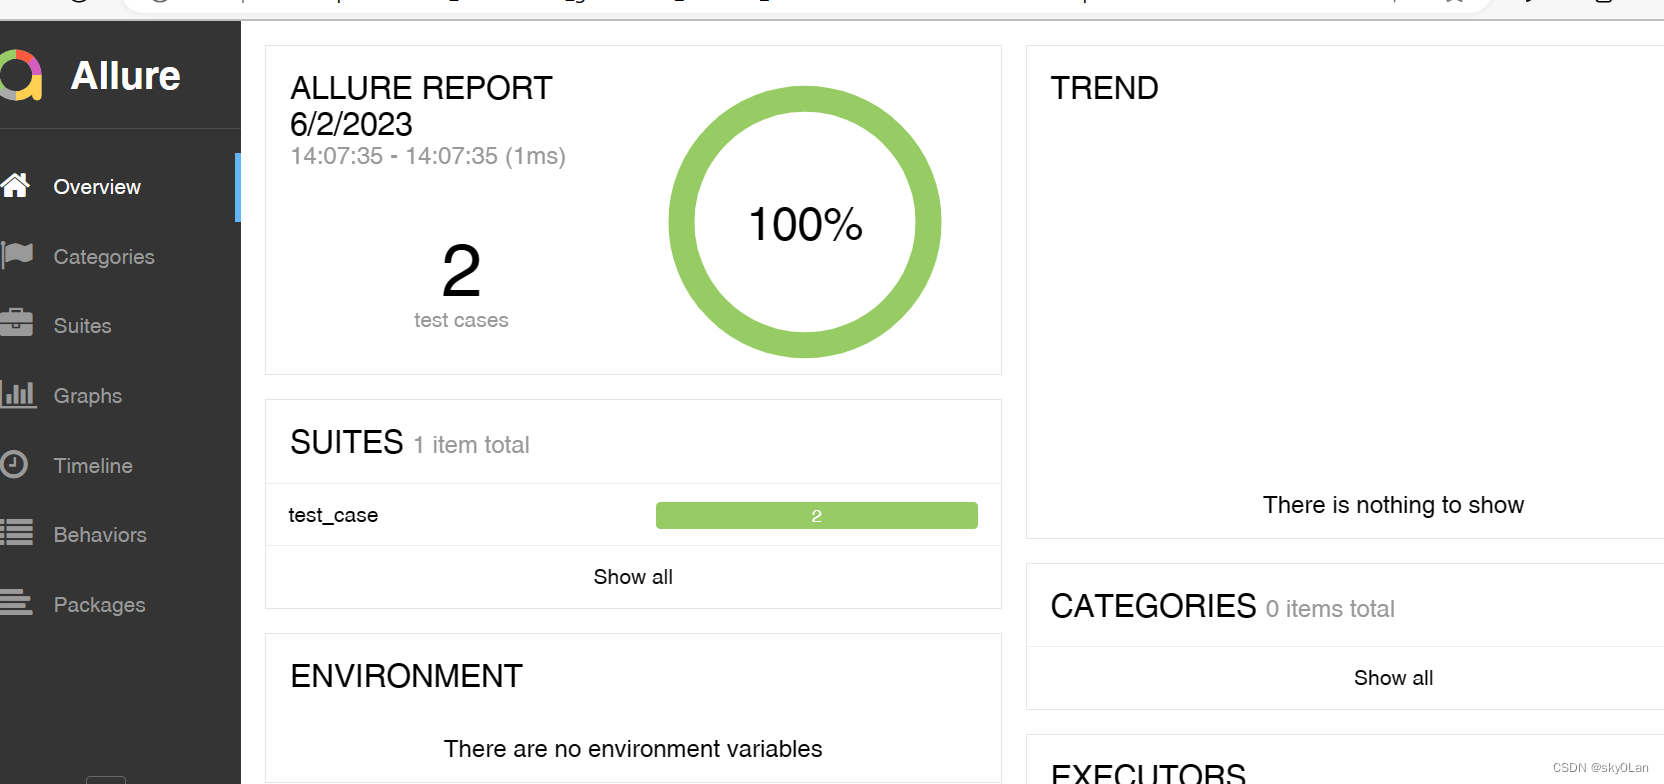Open the test_case suite name
This screenshot has width=1664, height=784.
click(x=333, y=515)
